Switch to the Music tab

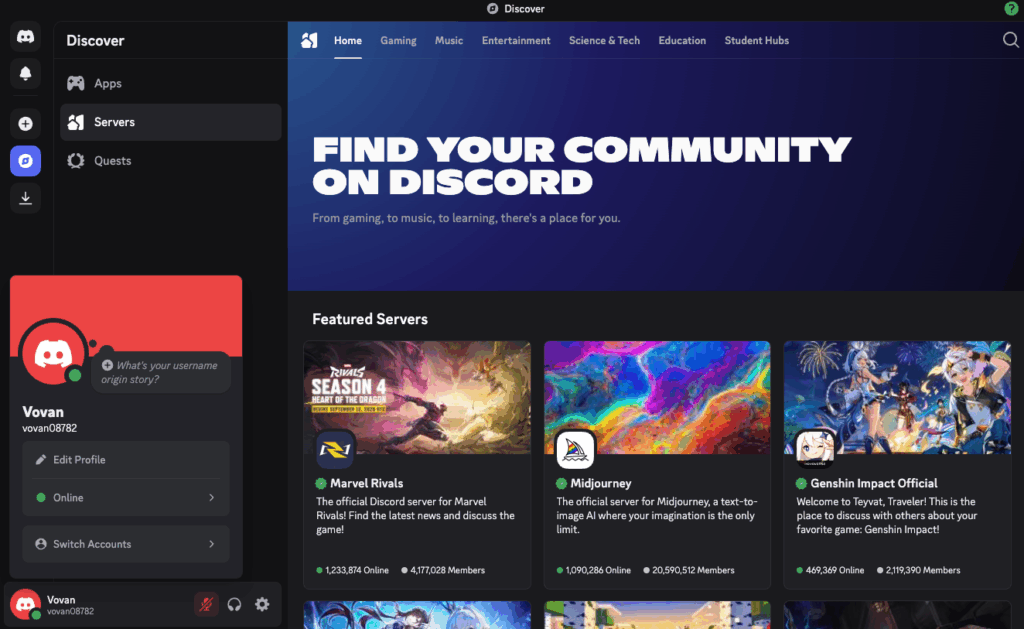[x=449, y=40]
